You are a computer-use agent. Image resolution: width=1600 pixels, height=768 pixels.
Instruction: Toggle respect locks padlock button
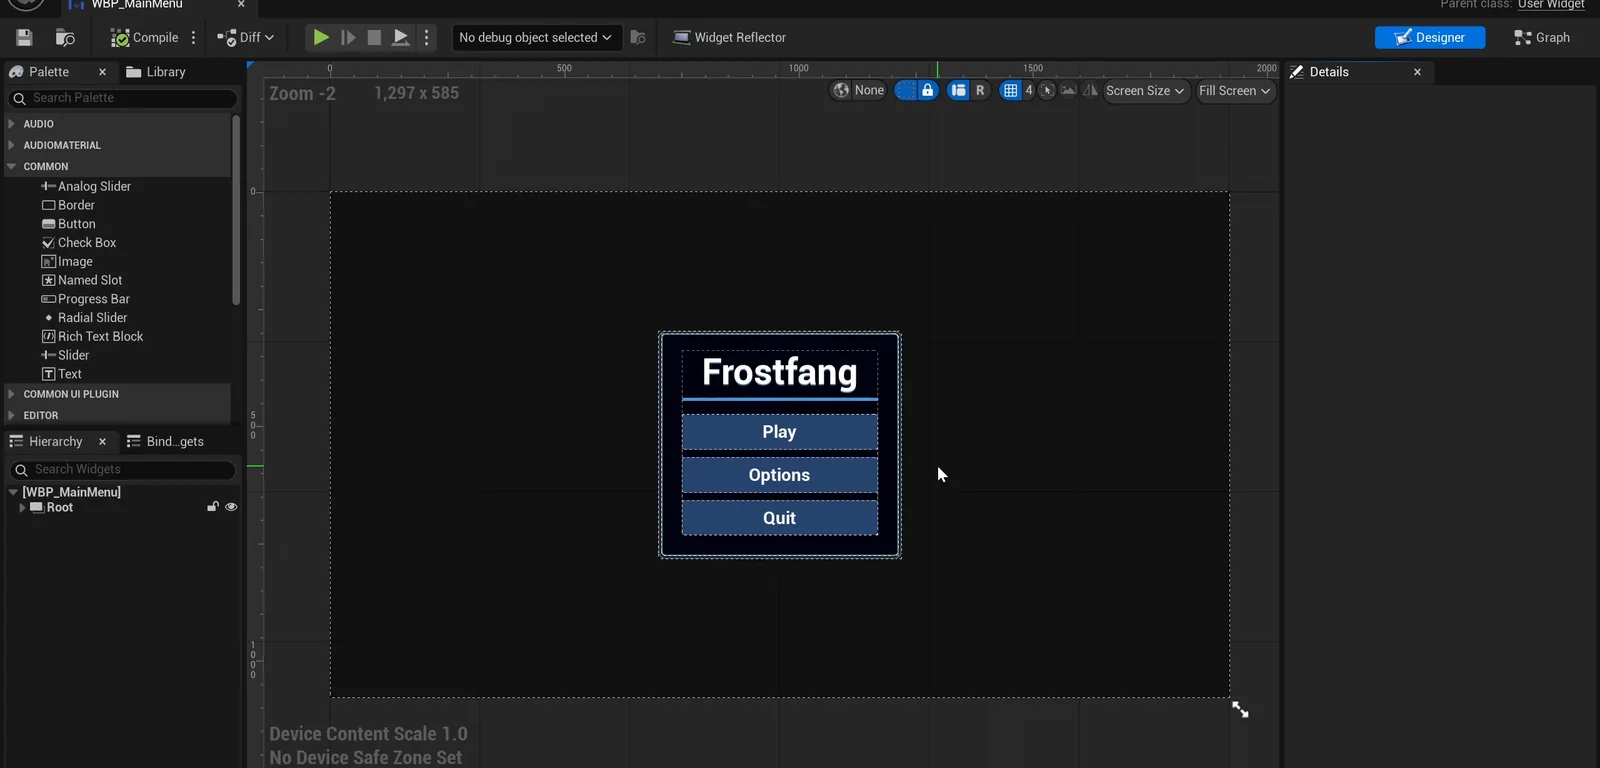tap(928, 90)
